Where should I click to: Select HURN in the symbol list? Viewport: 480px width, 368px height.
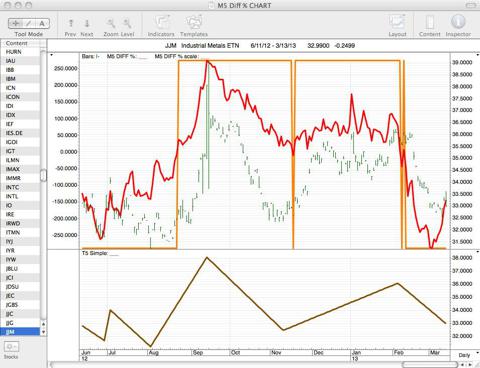(20, 52)
